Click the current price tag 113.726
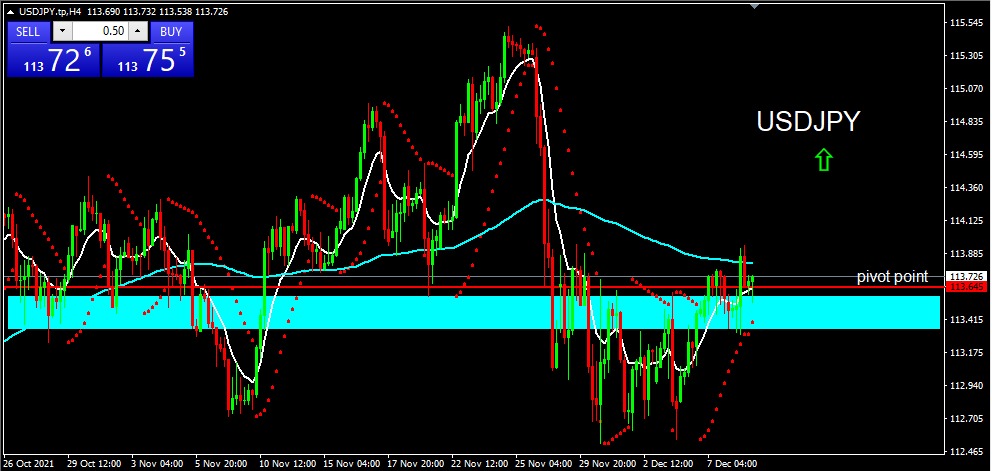 click(x=967, y=277)
